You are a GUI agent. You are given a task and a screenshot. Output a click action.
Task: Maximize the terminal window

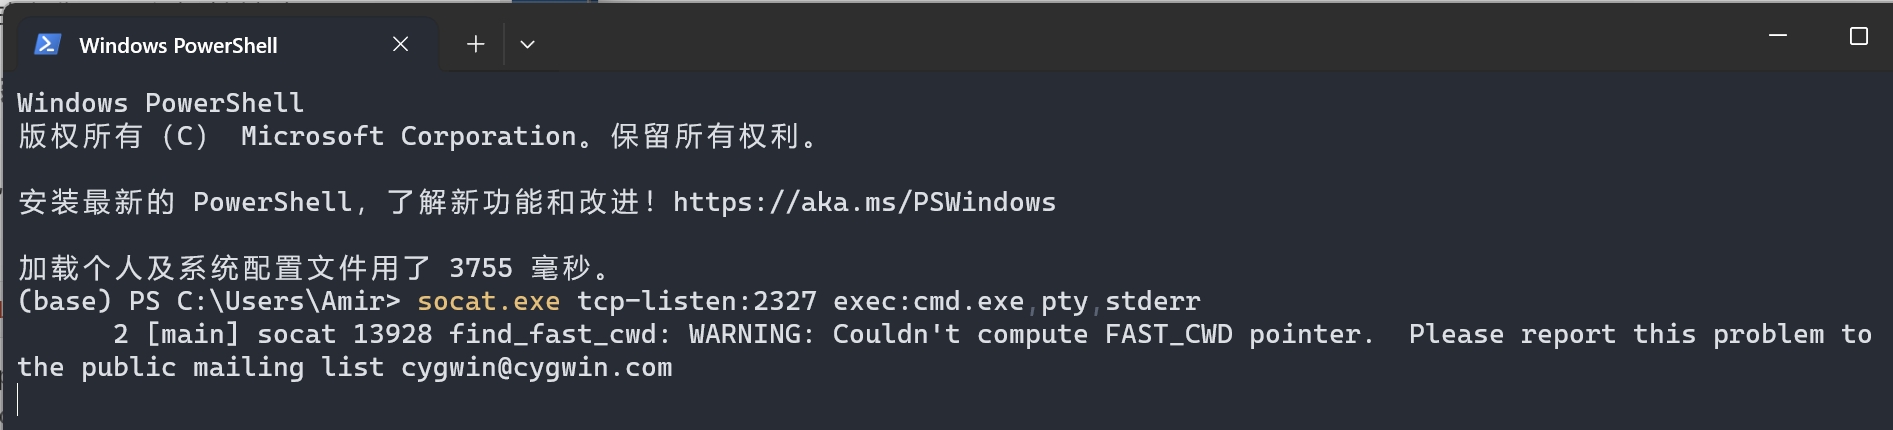point(1859,36)
